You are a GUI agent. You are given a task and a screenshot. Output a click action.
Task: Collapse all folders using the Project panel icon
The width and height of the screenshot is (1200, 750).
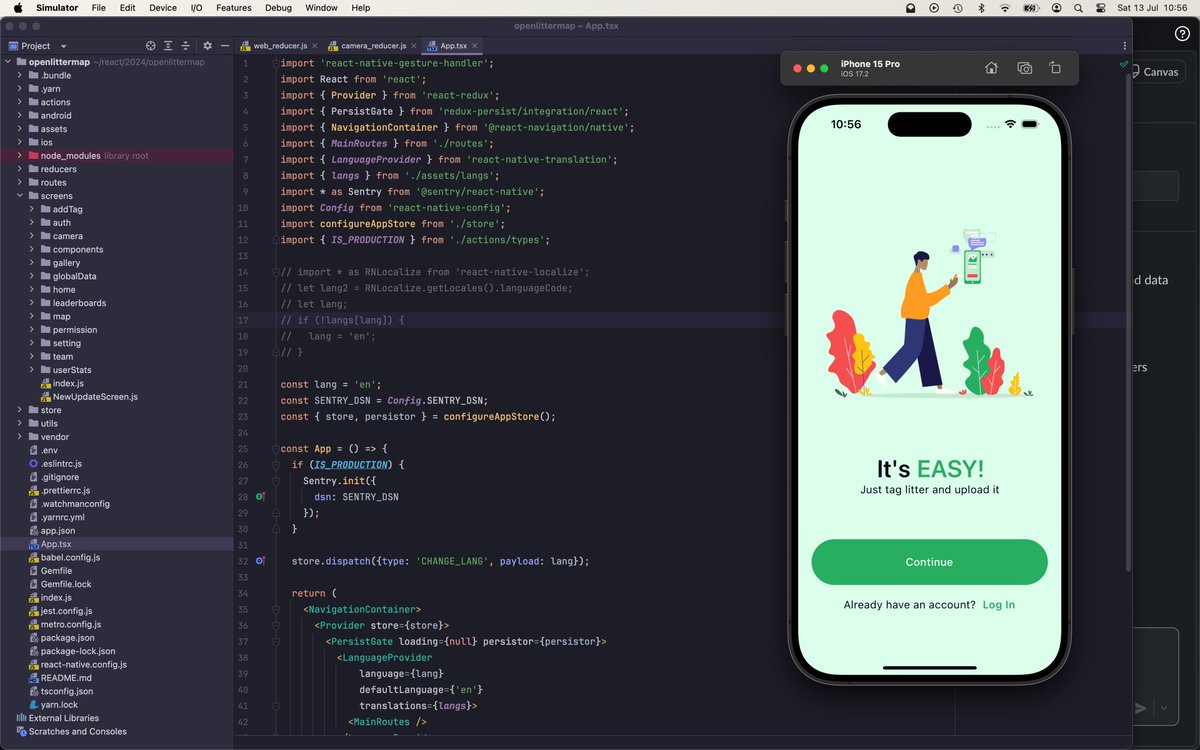(x=186, y=45)
